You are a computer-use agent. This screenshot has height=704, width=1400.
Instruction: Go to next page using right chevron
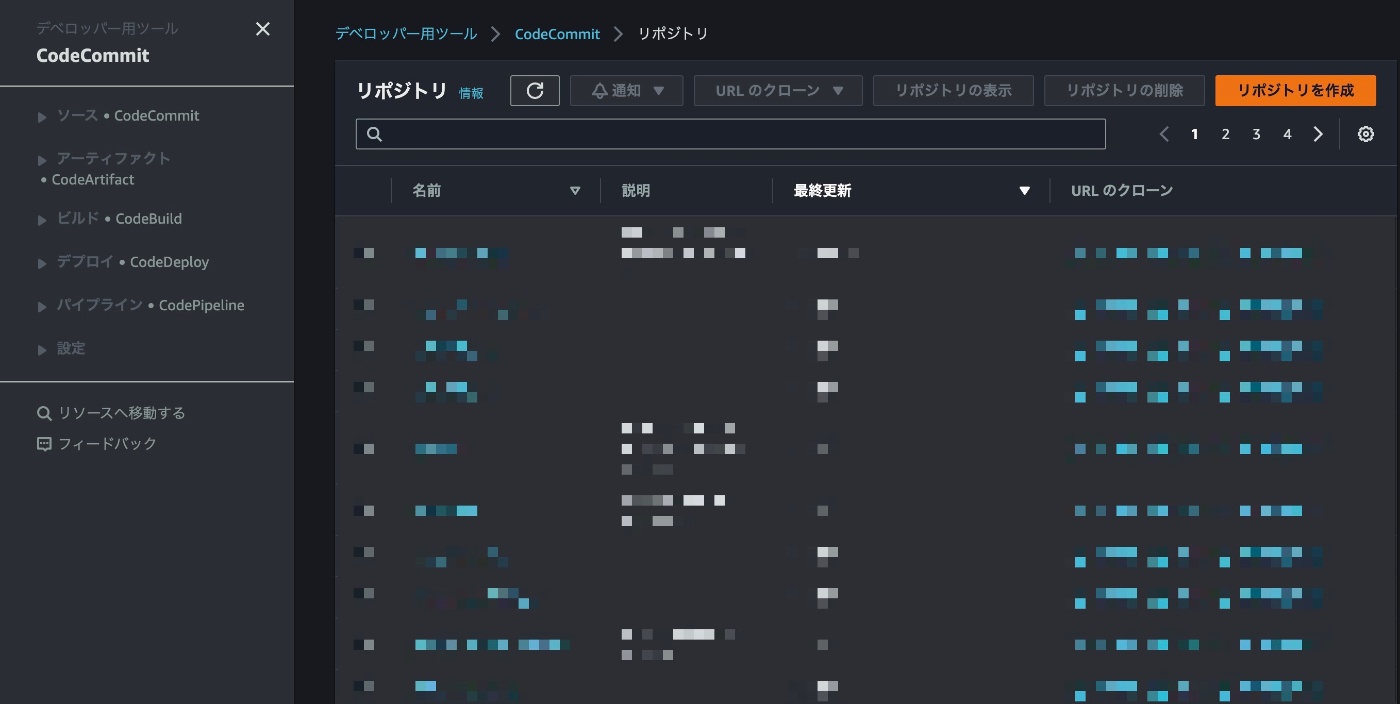coord(1318,134)
